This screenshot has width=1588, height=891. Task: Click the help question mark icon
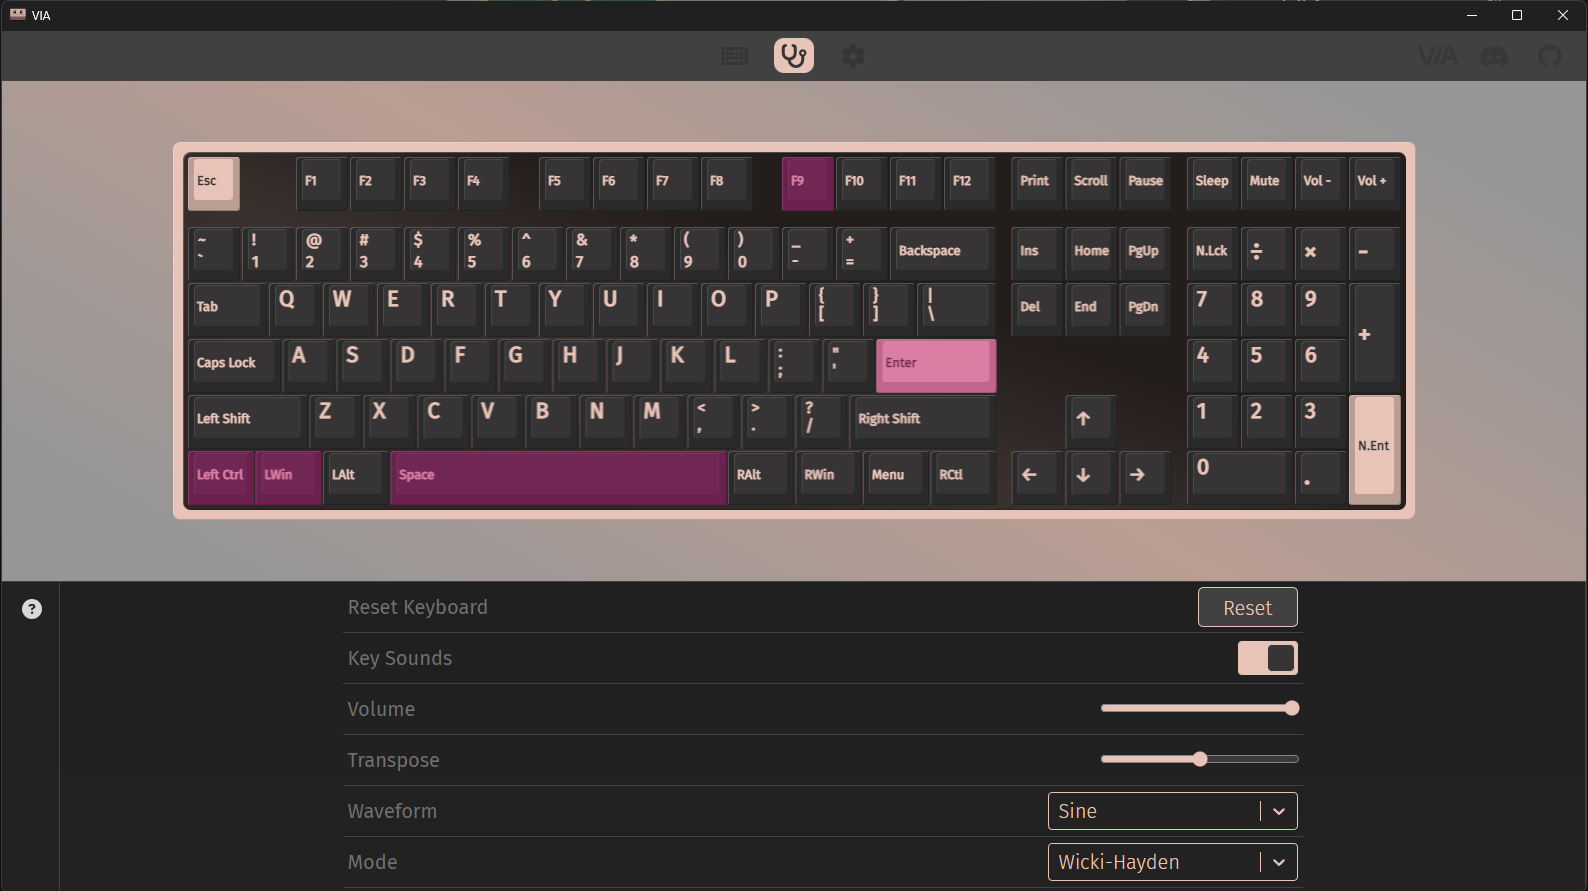coord(32,609)
